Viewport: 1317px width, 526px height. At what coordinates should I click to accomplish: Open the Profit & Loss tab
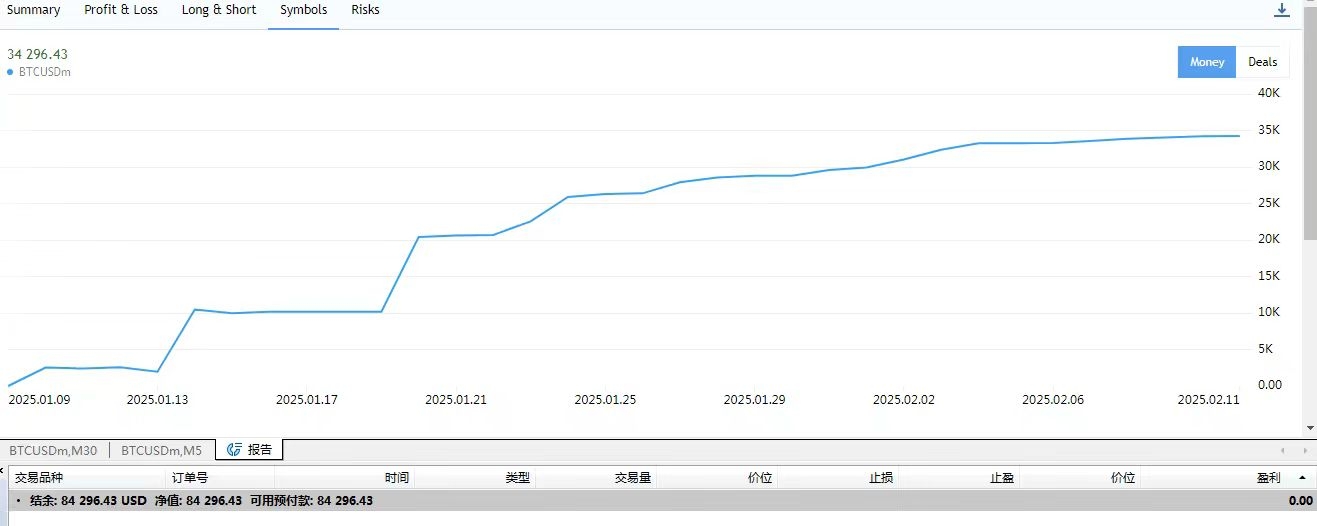point(121,10)
